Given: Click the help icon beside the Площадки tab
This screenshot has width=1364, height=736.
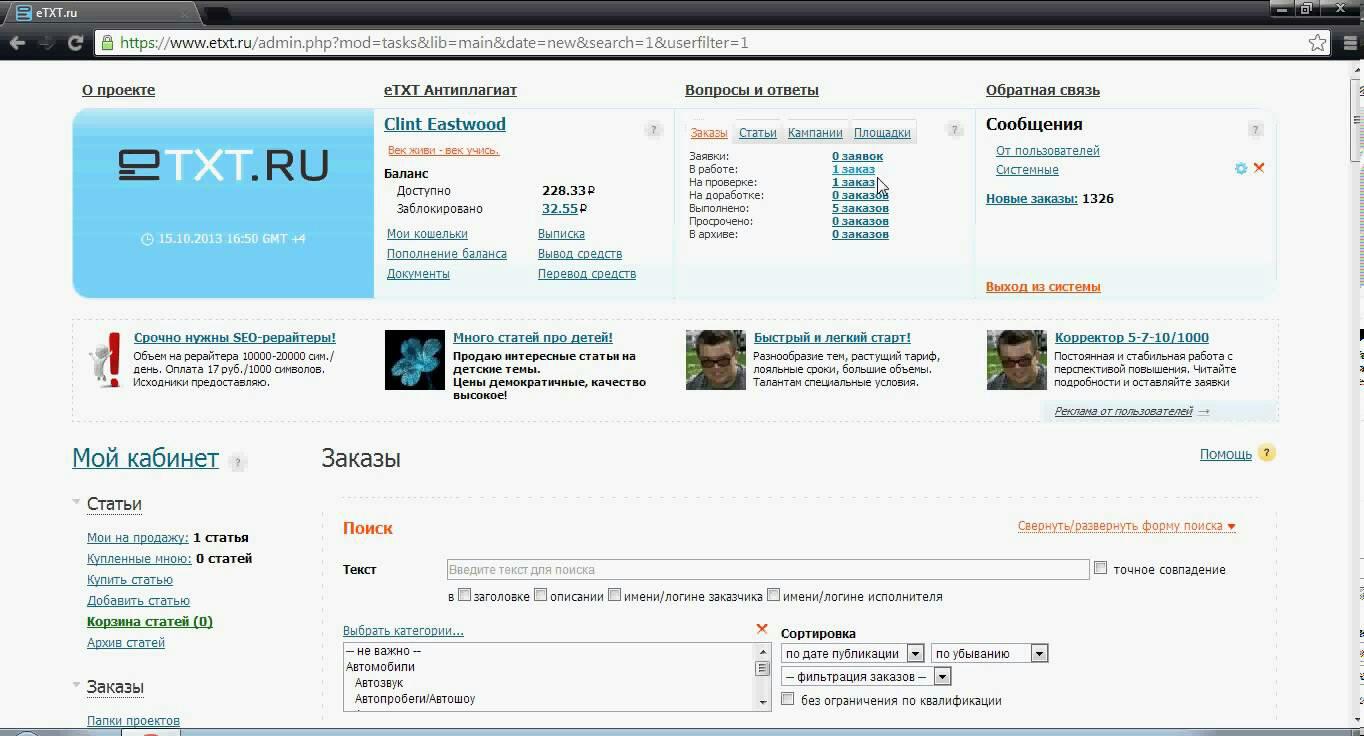Looking at the screenshot, I should click(x=954, y=130).
